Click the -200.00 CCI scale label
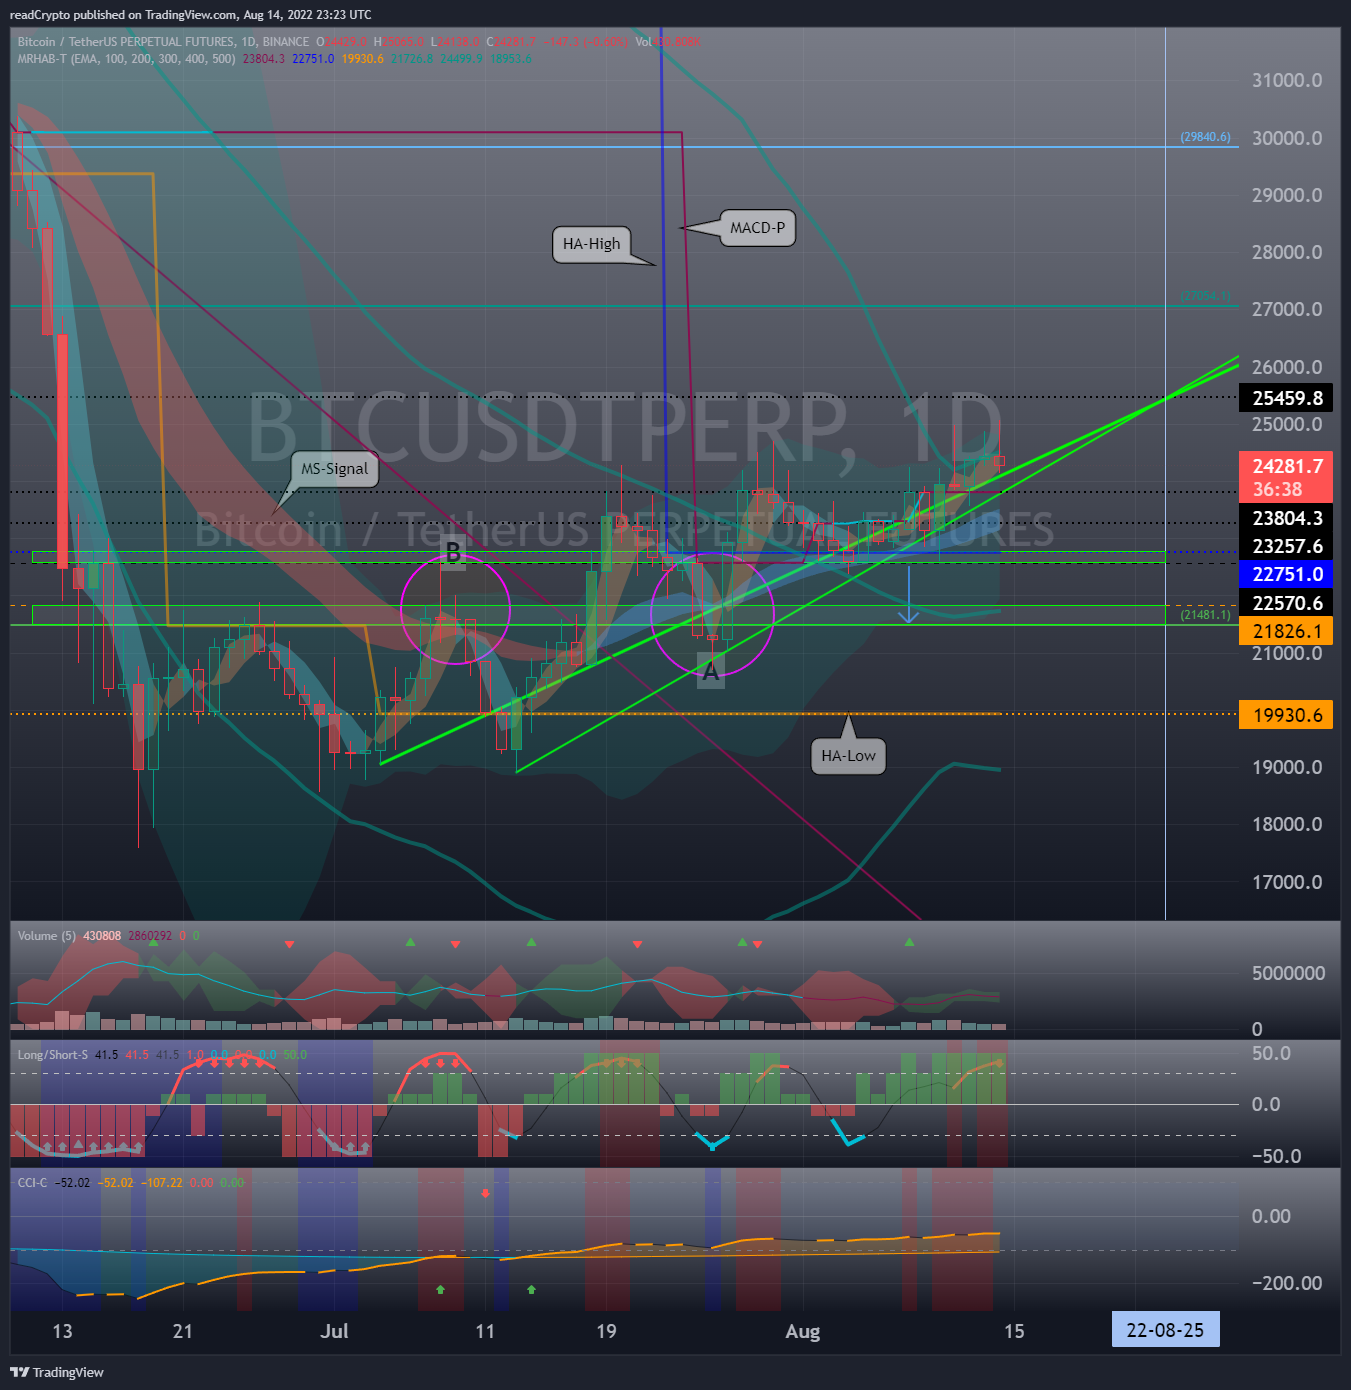This screenshot has width=1351, height=1390. coord(1285,1283)
